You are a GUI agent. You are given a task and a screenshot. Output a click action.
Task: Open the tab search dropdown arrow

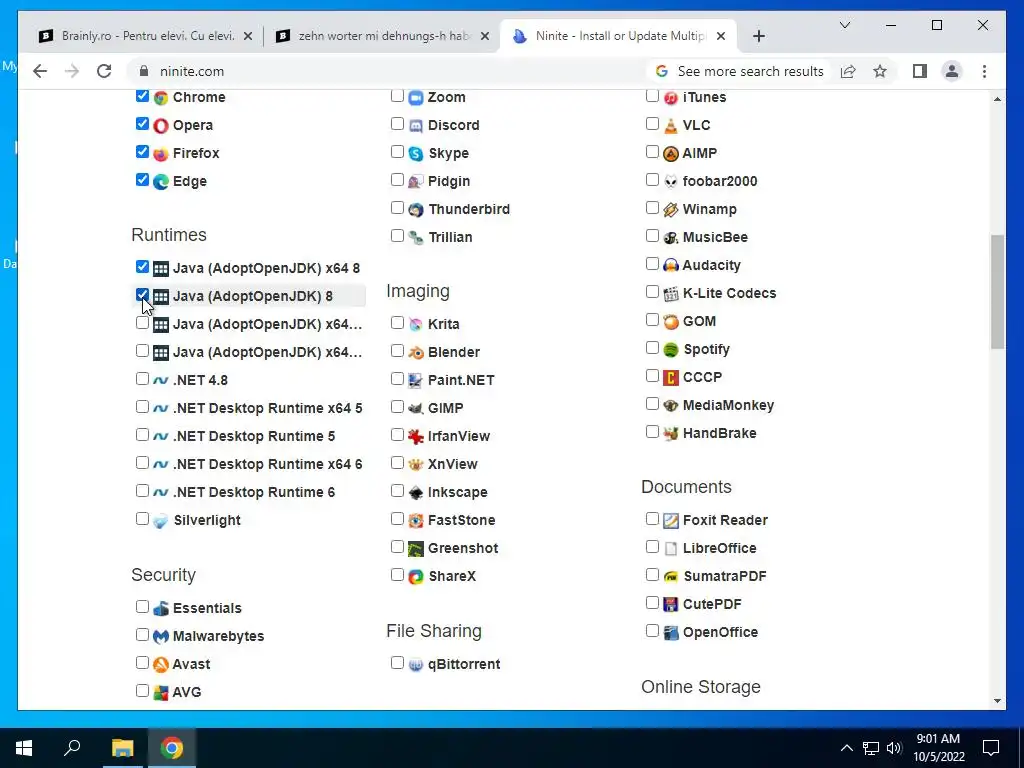[x=844, y=25]
